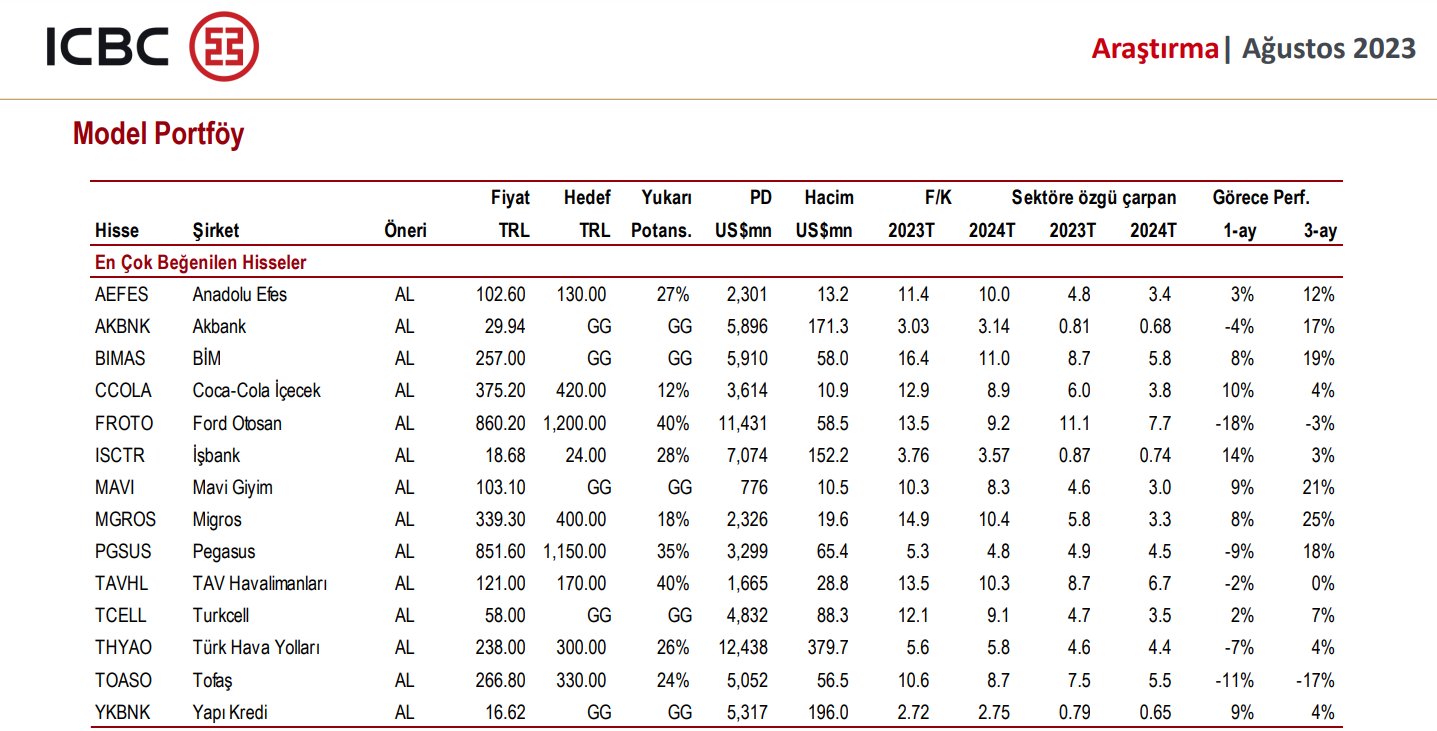The width and height of the screenshot is (1437, 731).
Task: Click the TOASO price 266.80
Action: pos(500,680)
